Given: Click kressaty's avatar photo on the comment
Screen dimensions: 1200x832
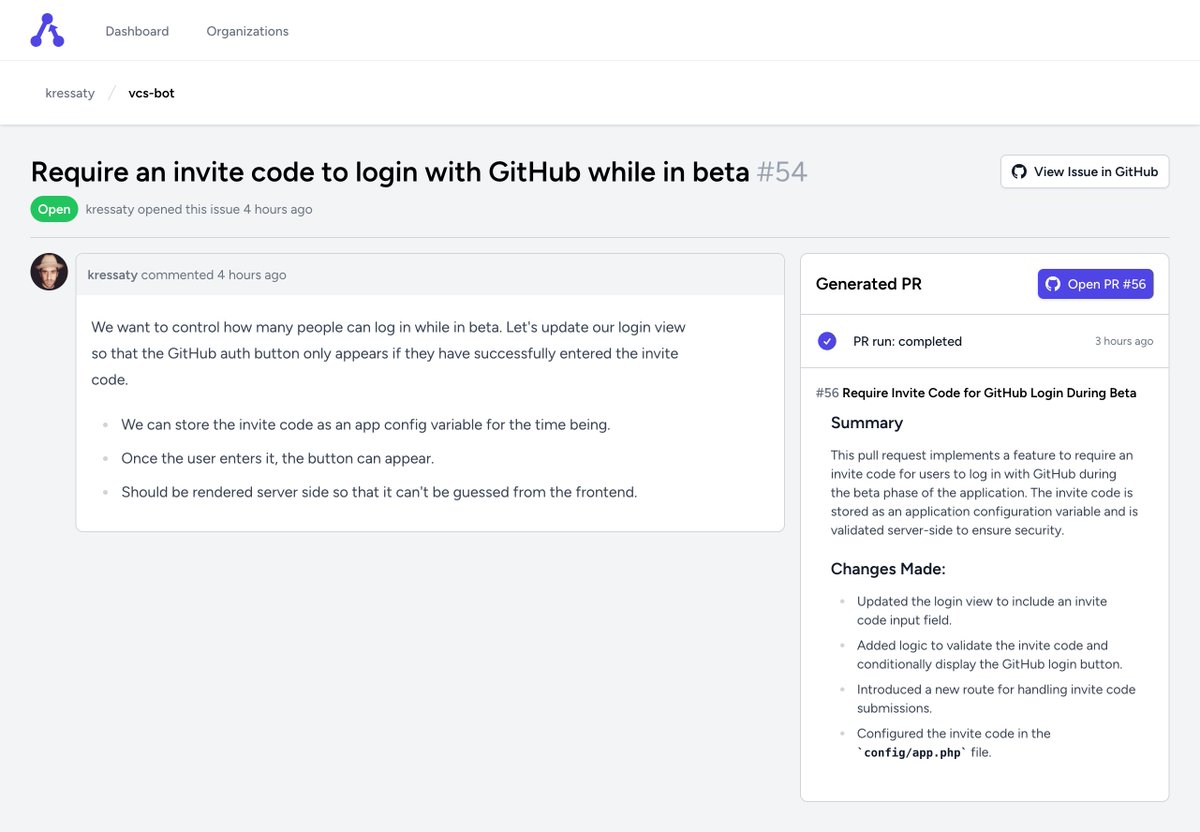Looking at the screenshot, I should tap(48, 271).
